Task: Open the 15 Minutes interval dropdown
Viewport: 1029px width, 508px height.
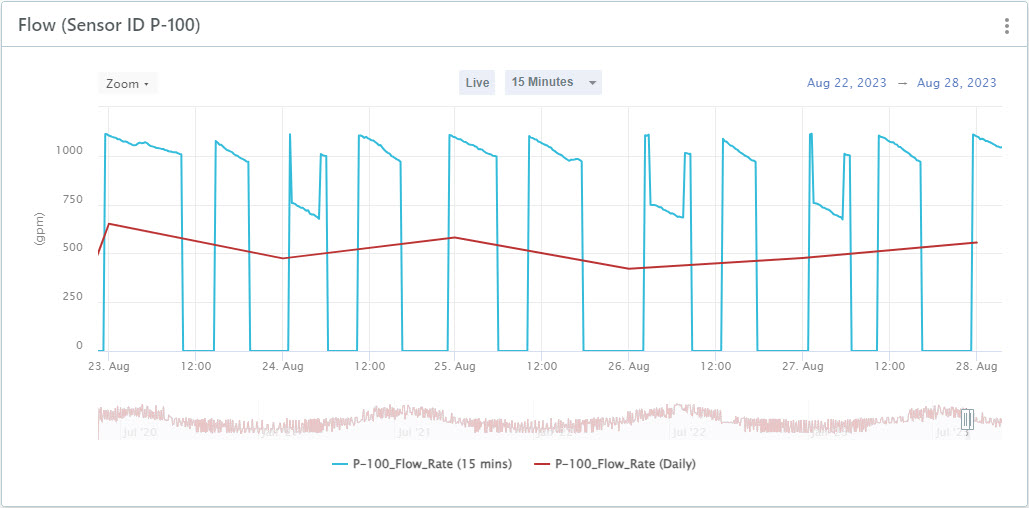Action: coord(553,83)
